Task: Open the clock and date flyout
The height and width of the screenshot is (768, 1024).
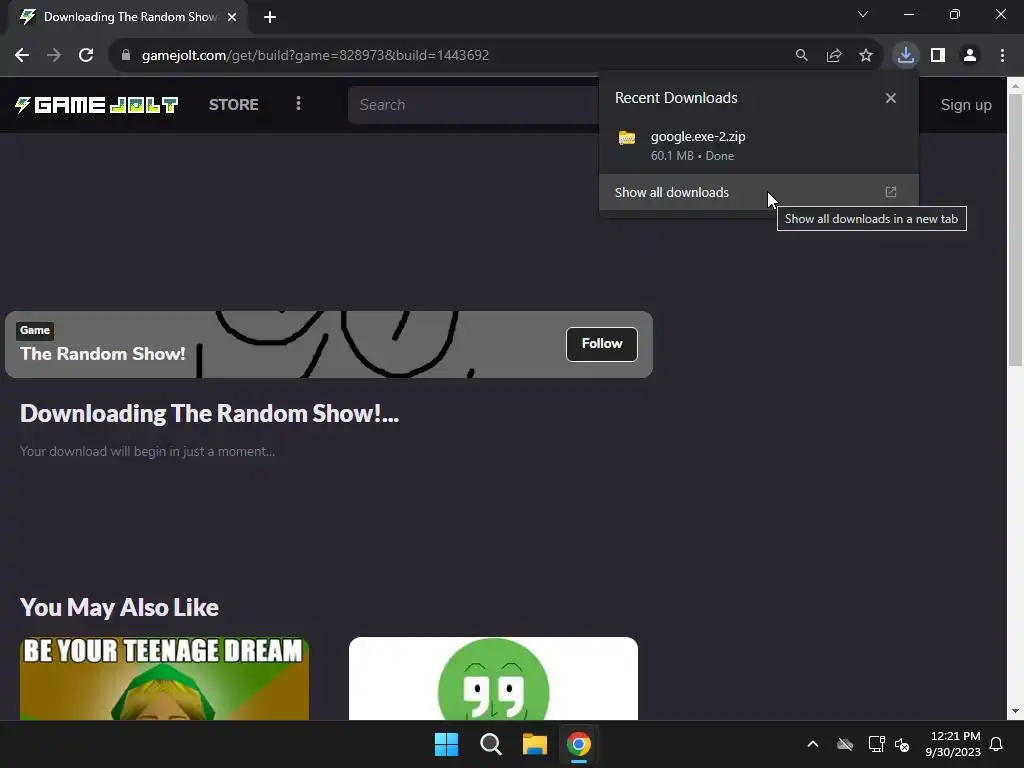Action: (x=953, y=744)
